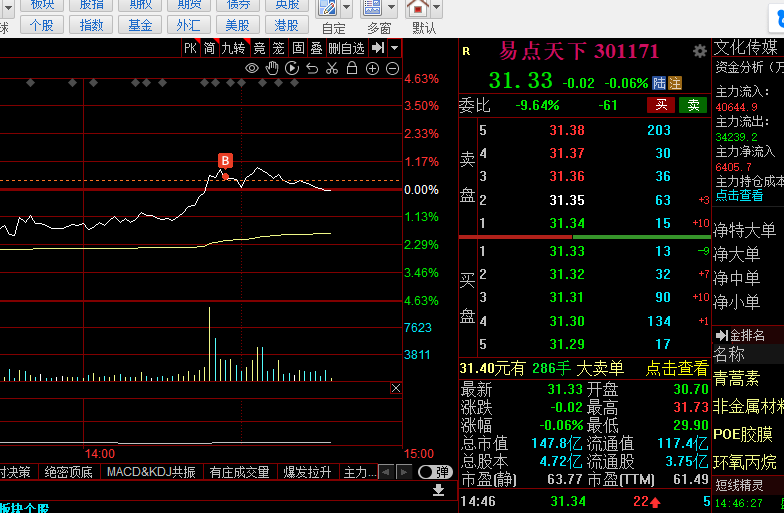Viewport: 784px width, 513px height.
Task: Toggle the 固 fixed axis button
Action: tap(298, 48)
